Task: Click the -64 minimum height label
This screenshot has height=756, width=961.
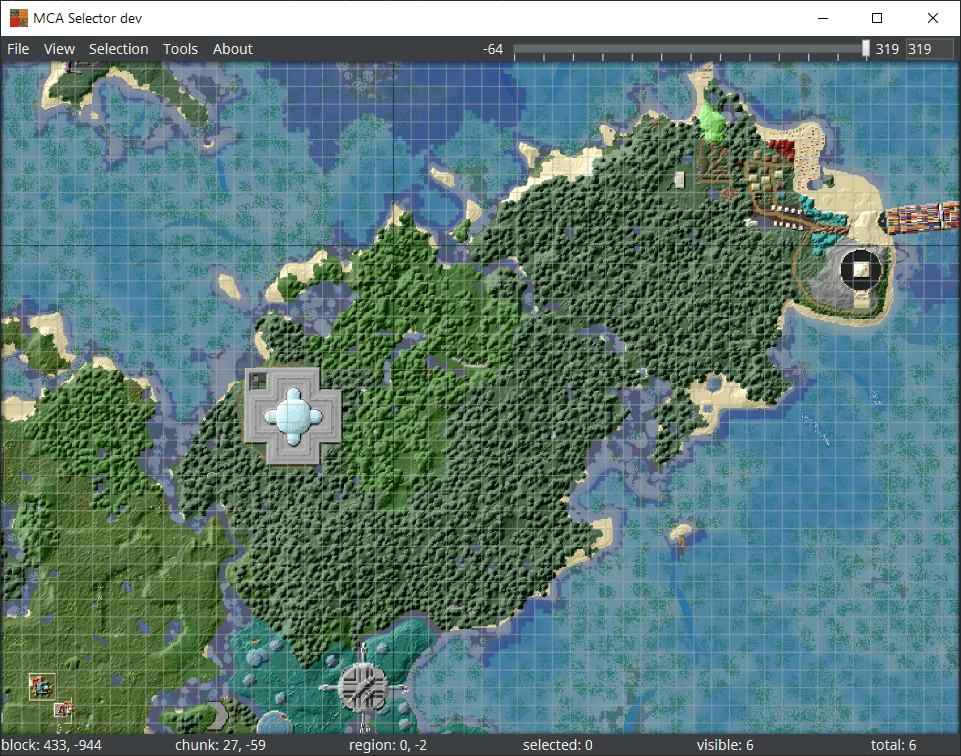Action: pos(492,47)
